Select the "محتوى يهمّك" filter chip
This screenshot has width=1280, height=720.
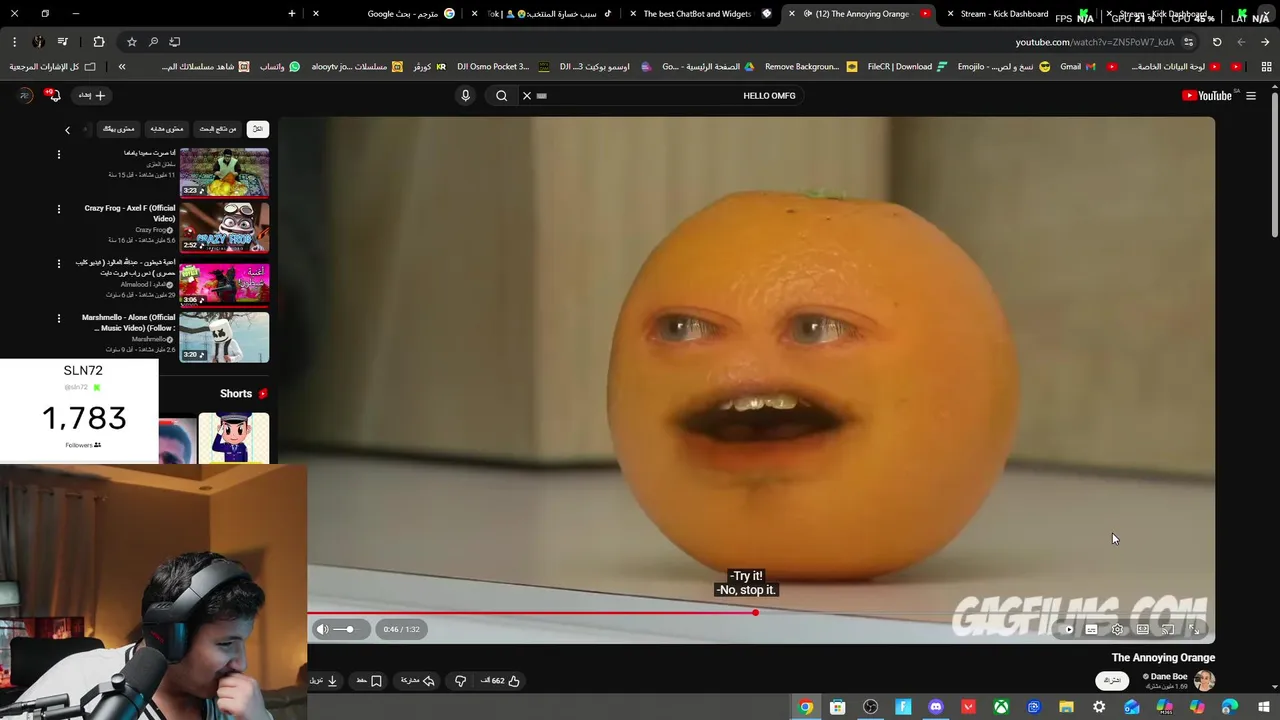[118, 129]
